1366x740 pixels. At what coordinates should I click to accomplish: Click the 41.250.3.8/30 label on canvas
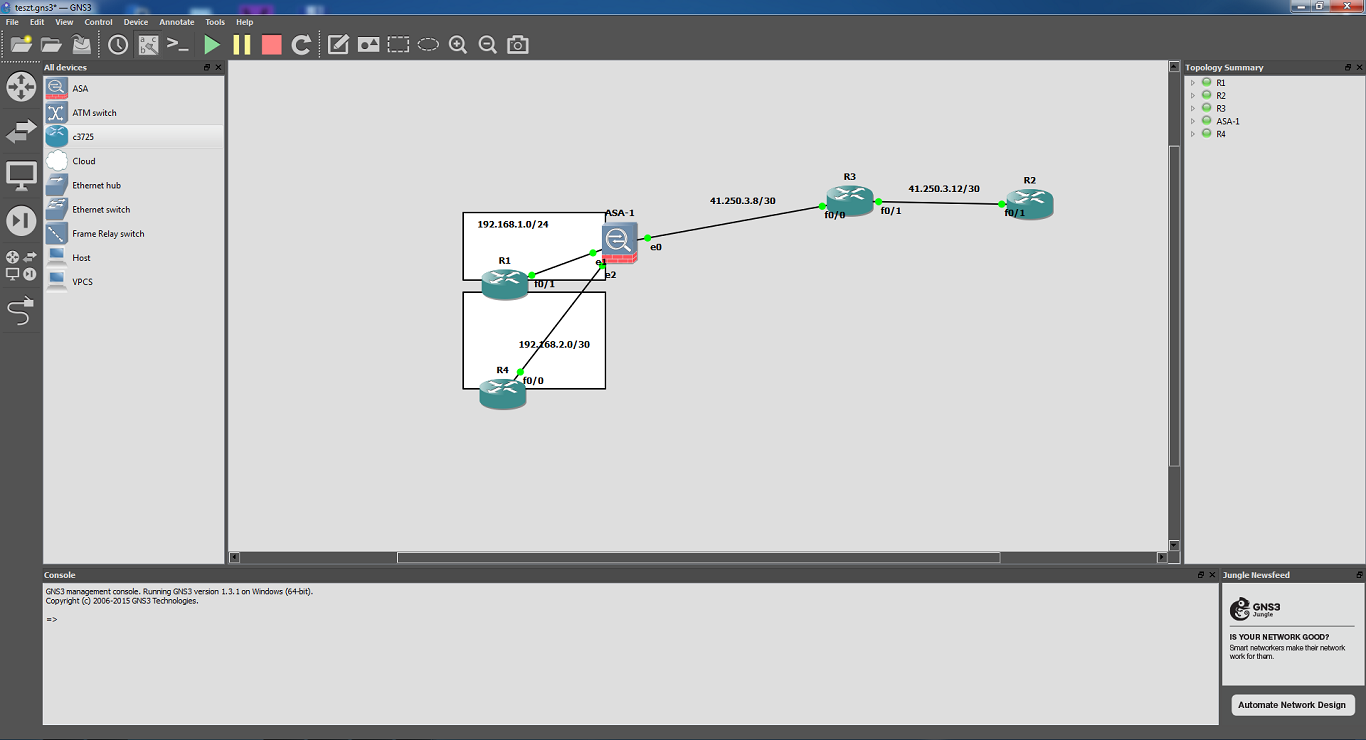coord(742,200)
